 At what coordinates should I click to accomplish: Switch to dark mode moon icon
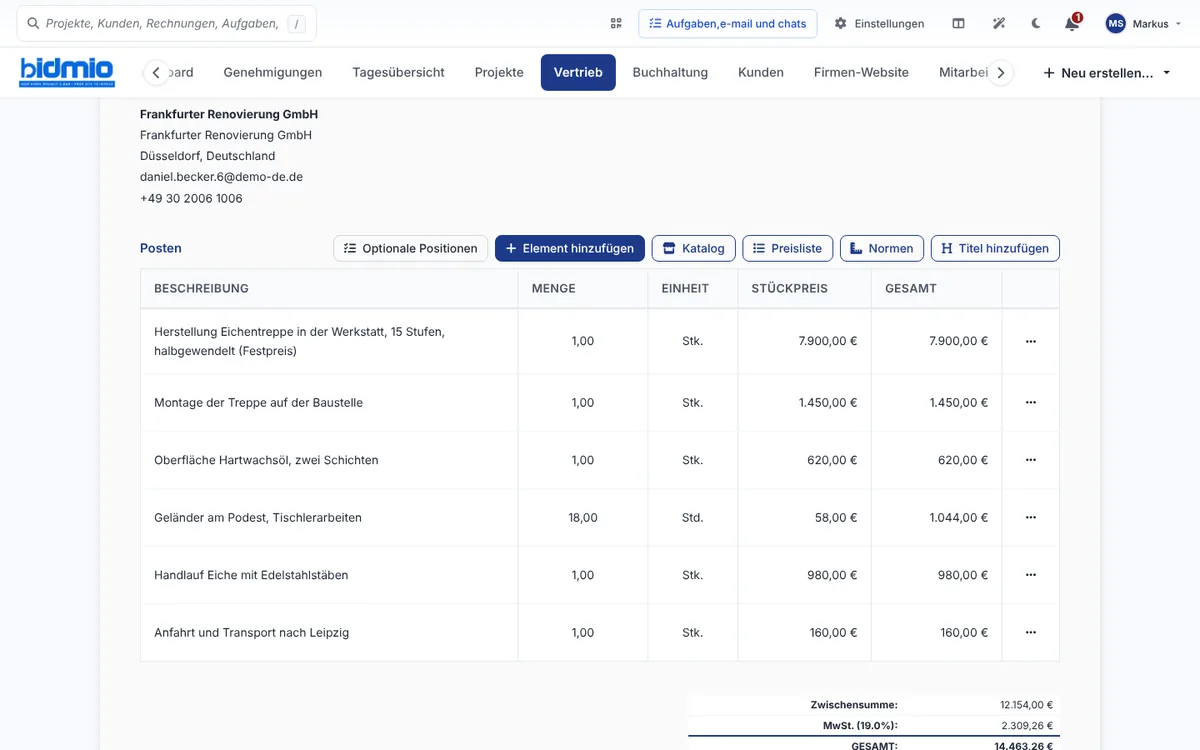pyautogui.click(x=1036, y=23)
